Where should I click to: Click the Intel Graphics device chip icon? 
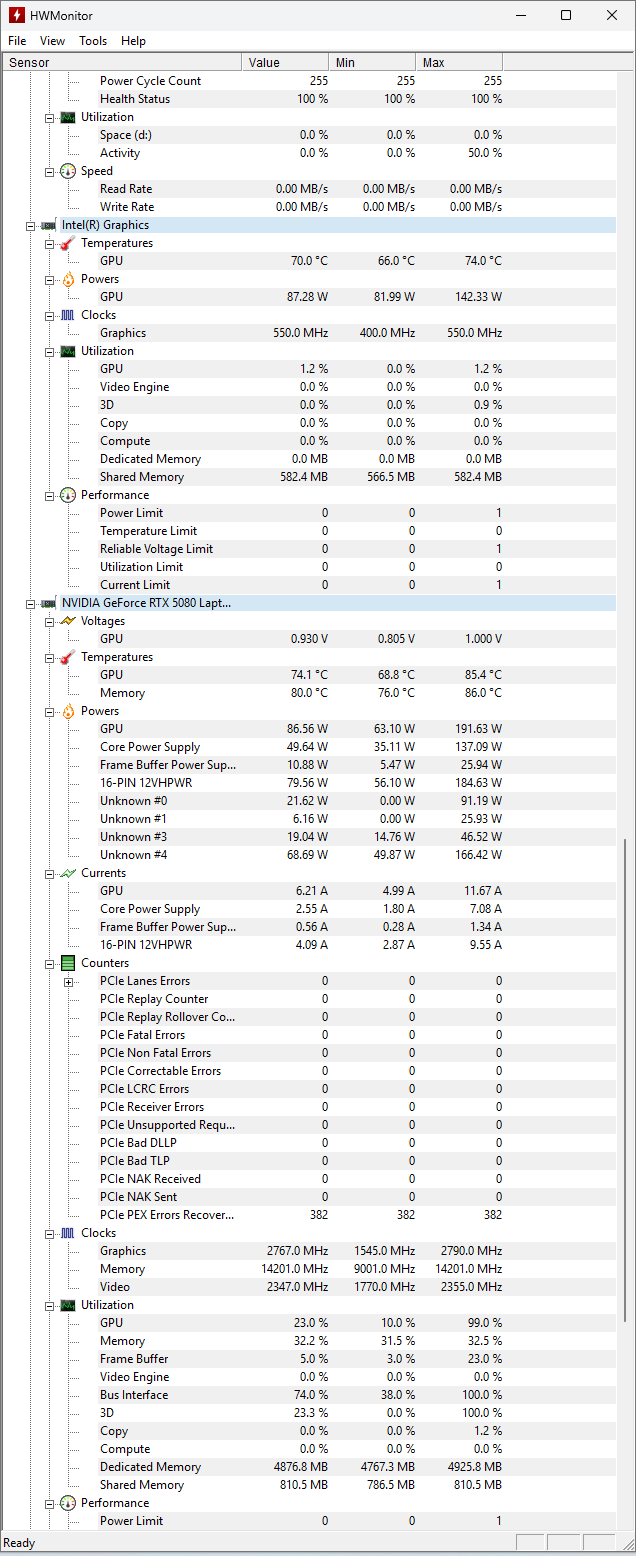[x=48, y=225]
